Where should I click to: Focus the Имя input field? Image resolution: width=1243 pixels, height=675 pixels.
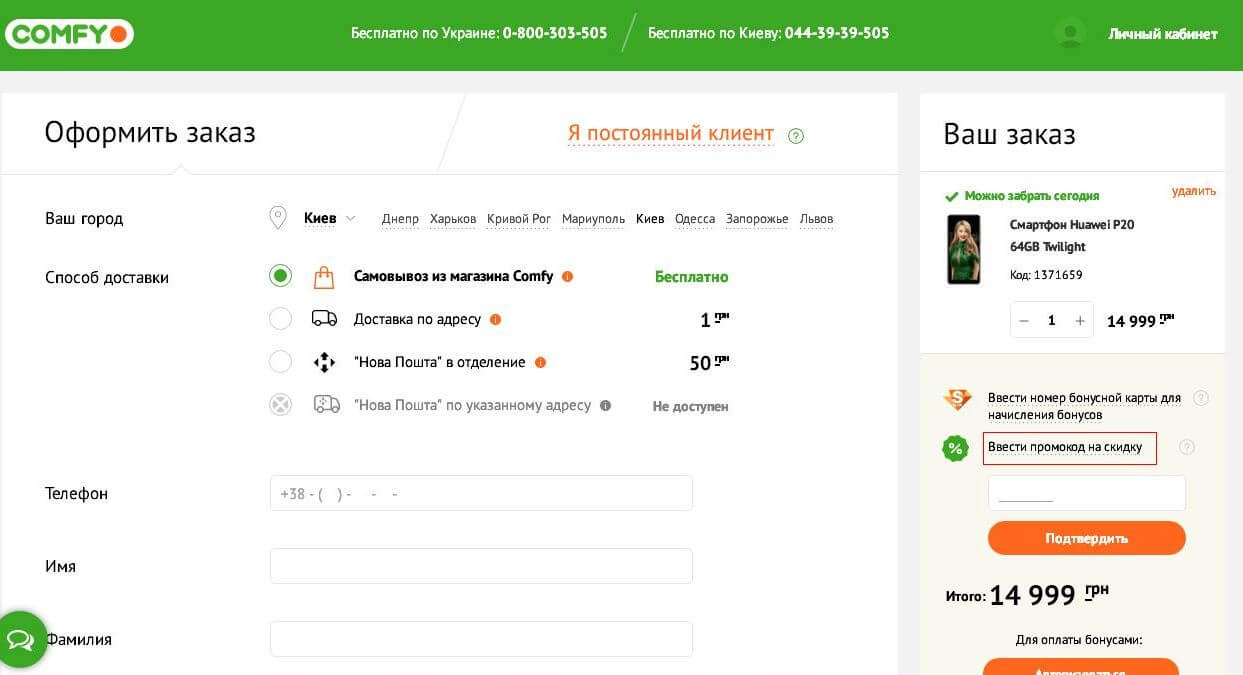coord(481,566)
